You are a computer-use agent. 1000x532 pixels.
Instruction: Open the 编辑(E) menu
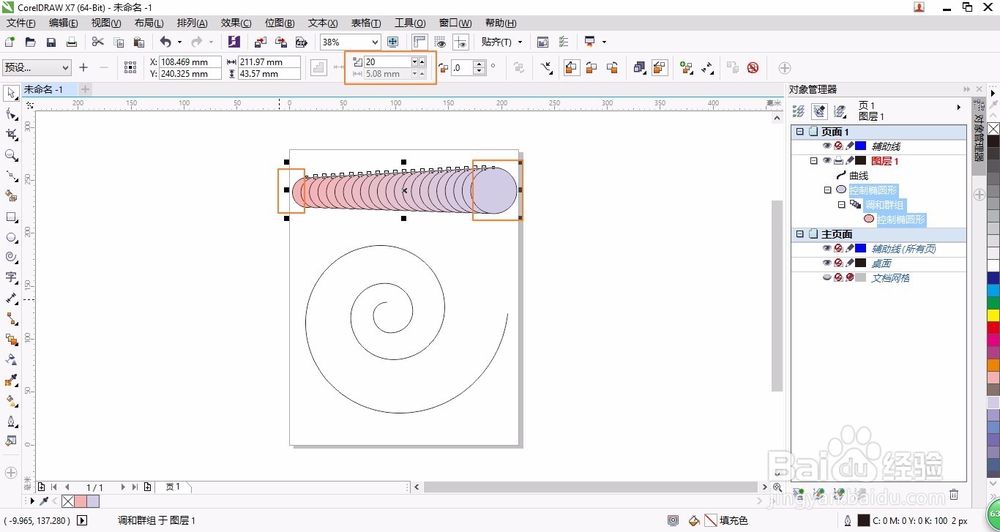63,23
